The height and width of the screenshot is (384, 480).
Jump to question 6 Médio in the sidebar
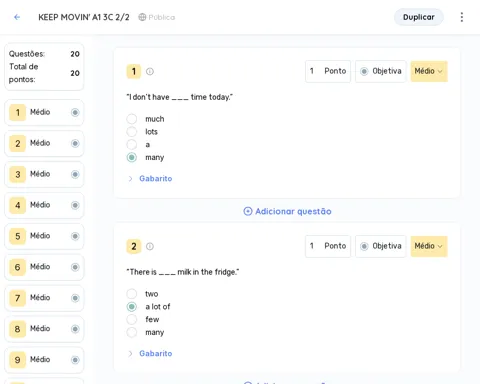click(44, 267)
